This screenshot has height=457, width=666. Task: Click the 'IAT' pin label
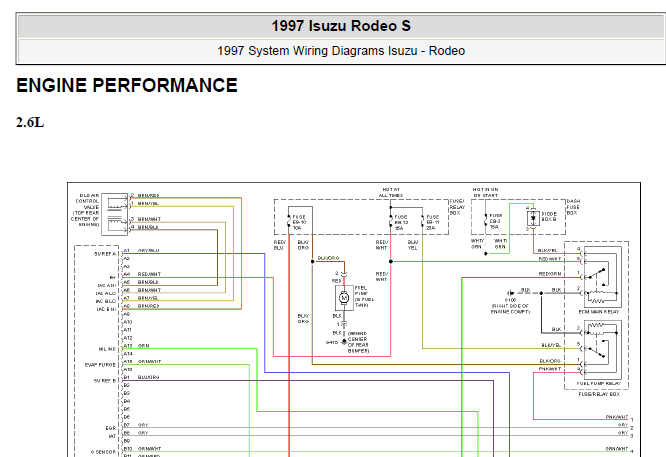click(112, 436)
